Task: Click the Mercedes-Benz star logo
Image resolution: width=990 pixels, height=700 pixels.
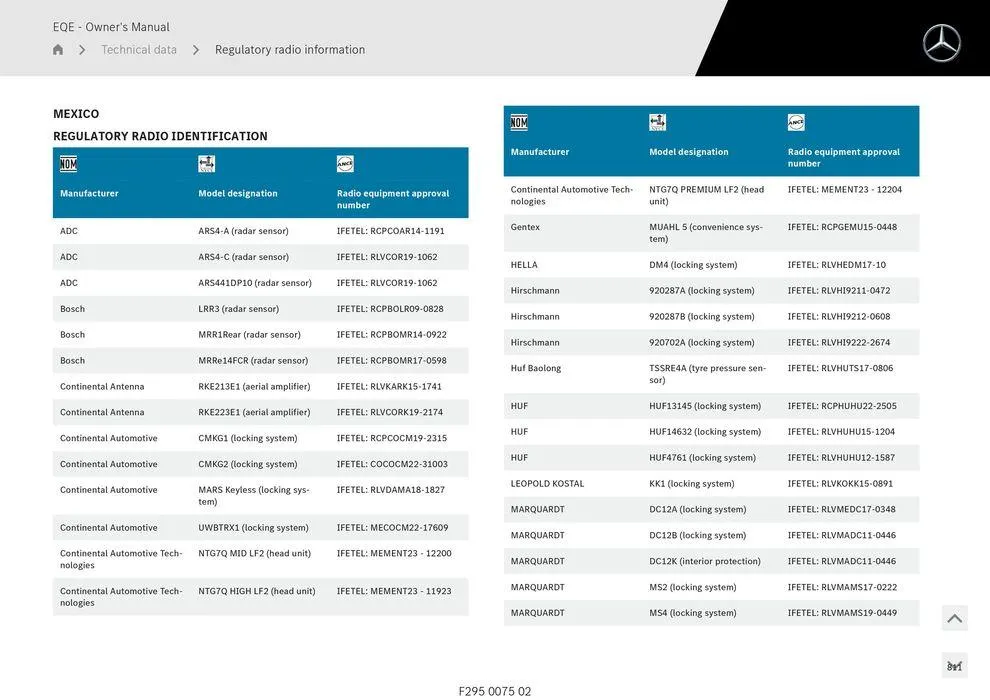Action: [x=941, y=43]
